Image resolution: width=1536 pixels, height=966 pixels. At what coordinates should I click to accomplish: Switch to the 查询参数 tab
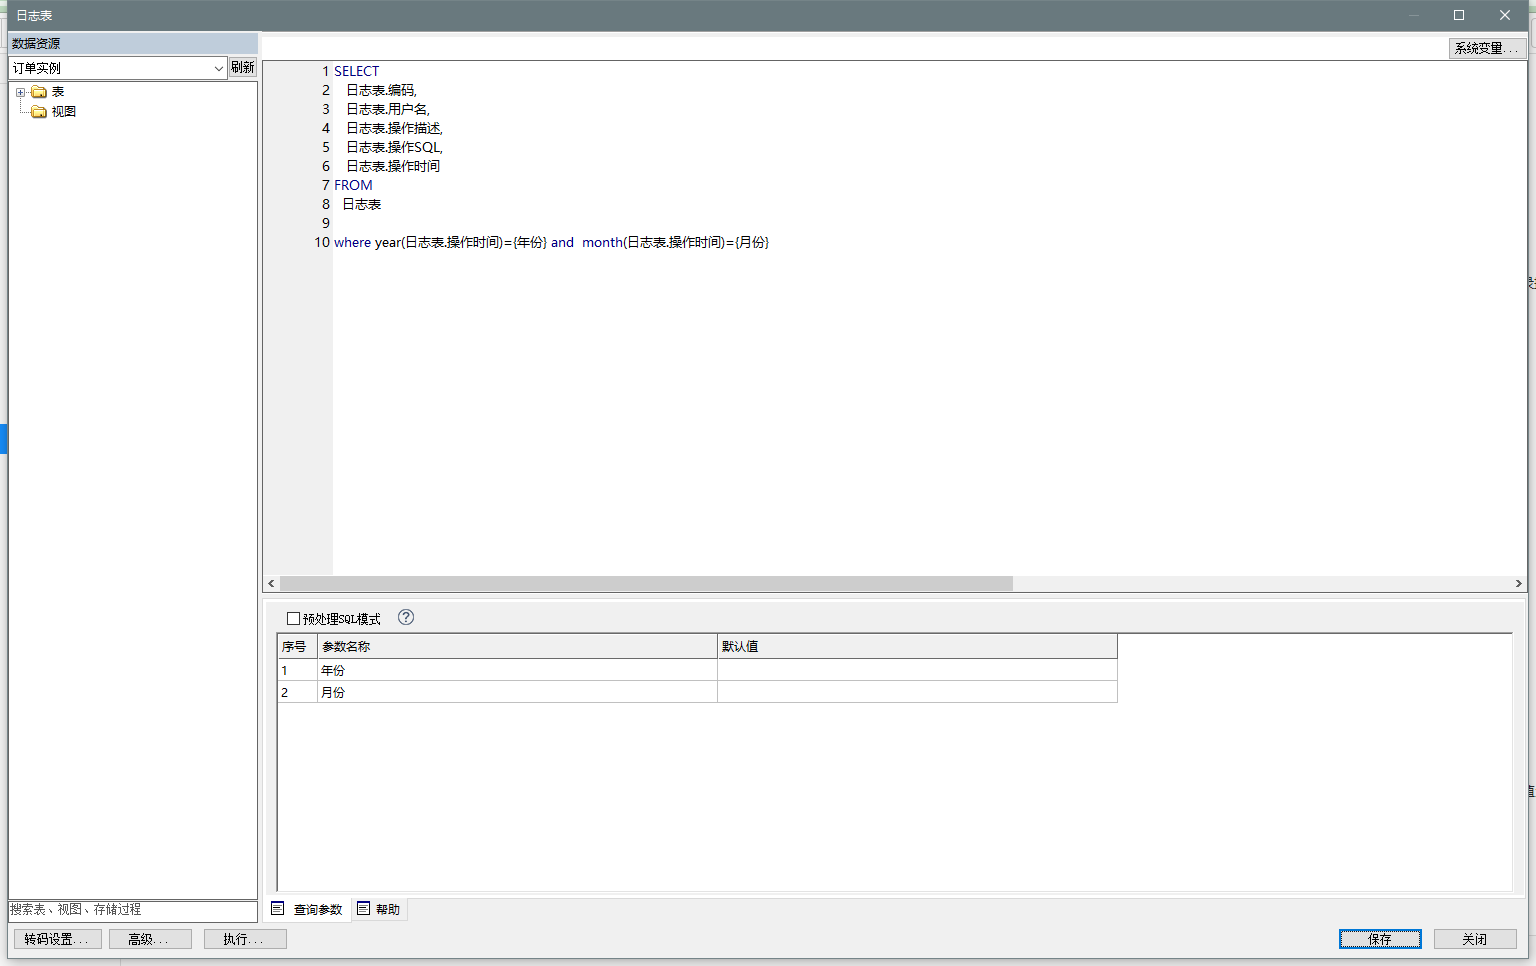[x=308, y=909]
